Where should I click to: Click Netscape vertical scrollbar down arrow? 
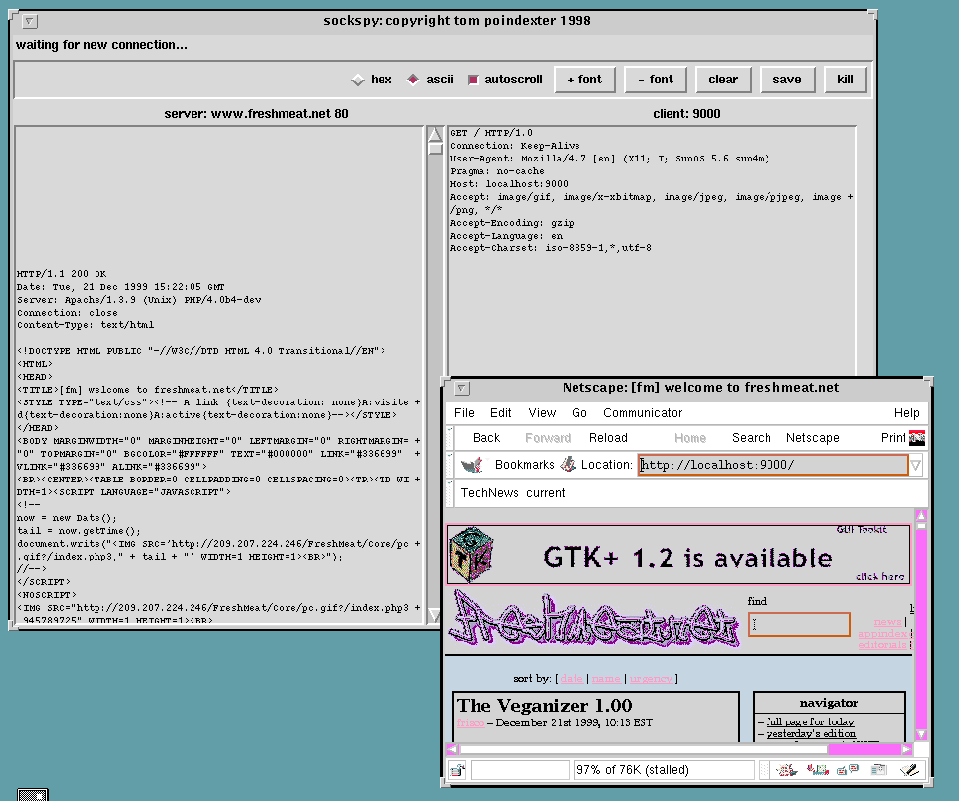click(921, 734)
